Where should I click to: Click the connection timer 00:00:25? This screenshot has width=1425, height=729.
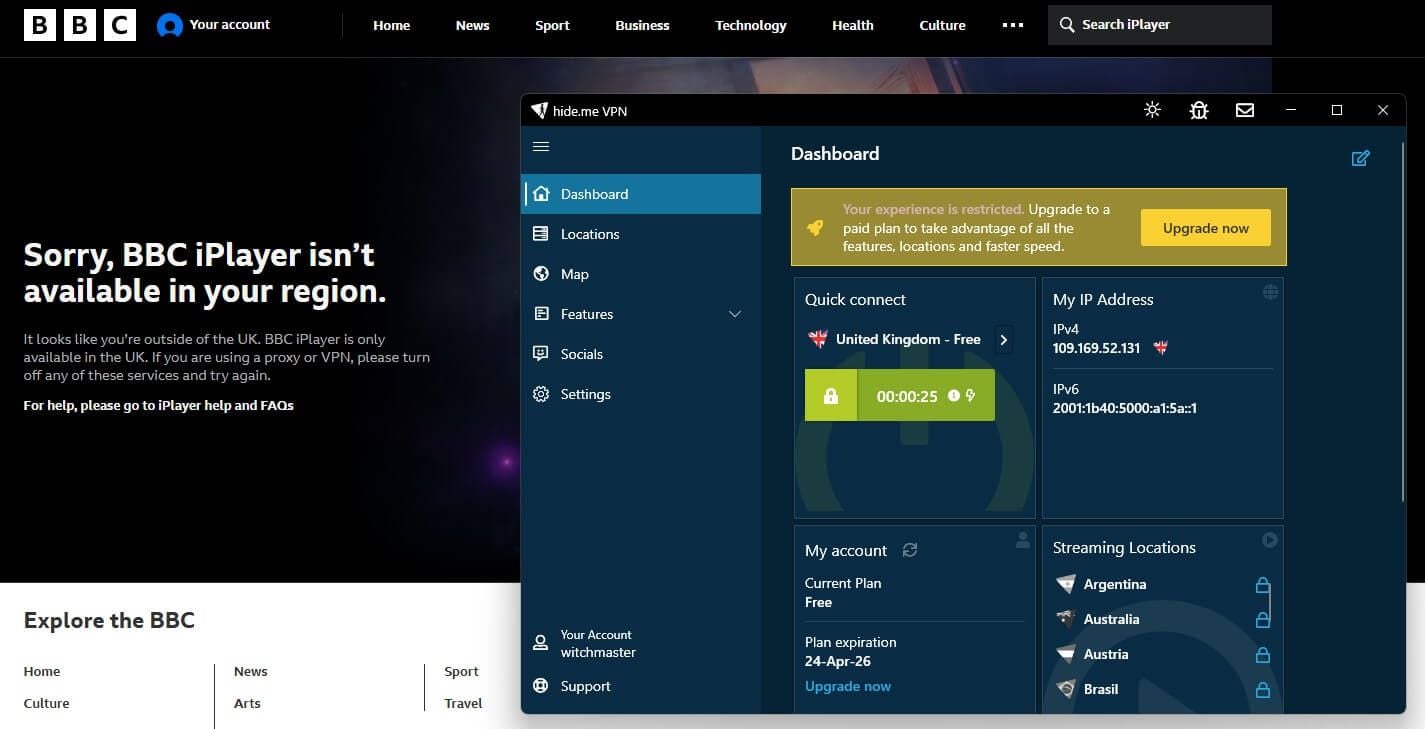click(907, 396)
